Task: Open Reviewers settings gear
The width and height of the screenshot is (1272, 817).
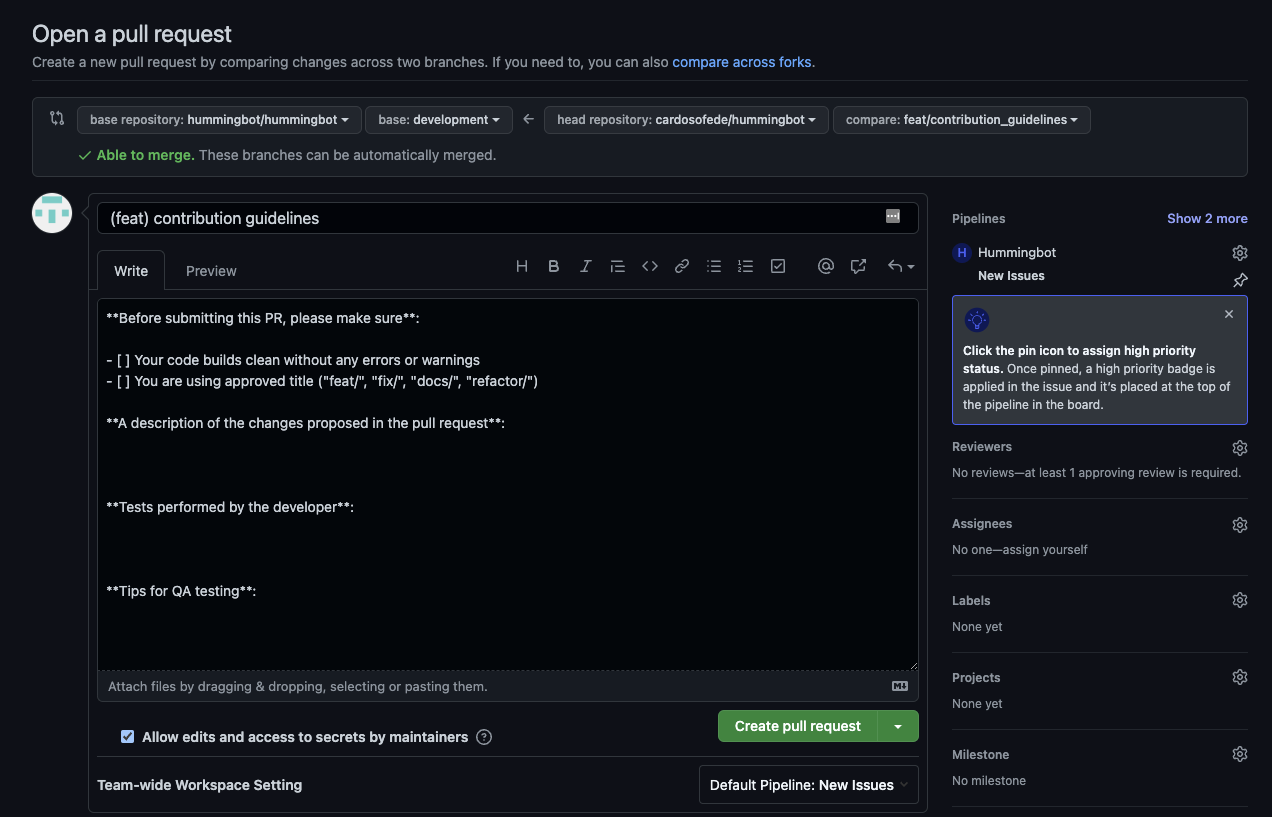Action: coord(1239,447)
